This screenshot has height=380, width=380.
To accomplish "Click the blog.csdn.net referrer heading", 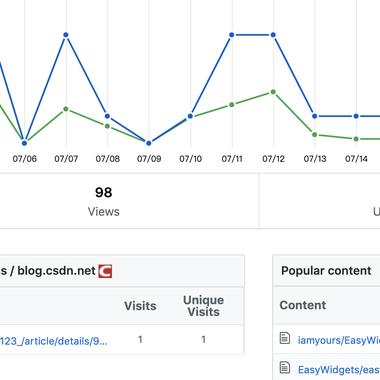I will pyautogui.click(x=56, y=270).
